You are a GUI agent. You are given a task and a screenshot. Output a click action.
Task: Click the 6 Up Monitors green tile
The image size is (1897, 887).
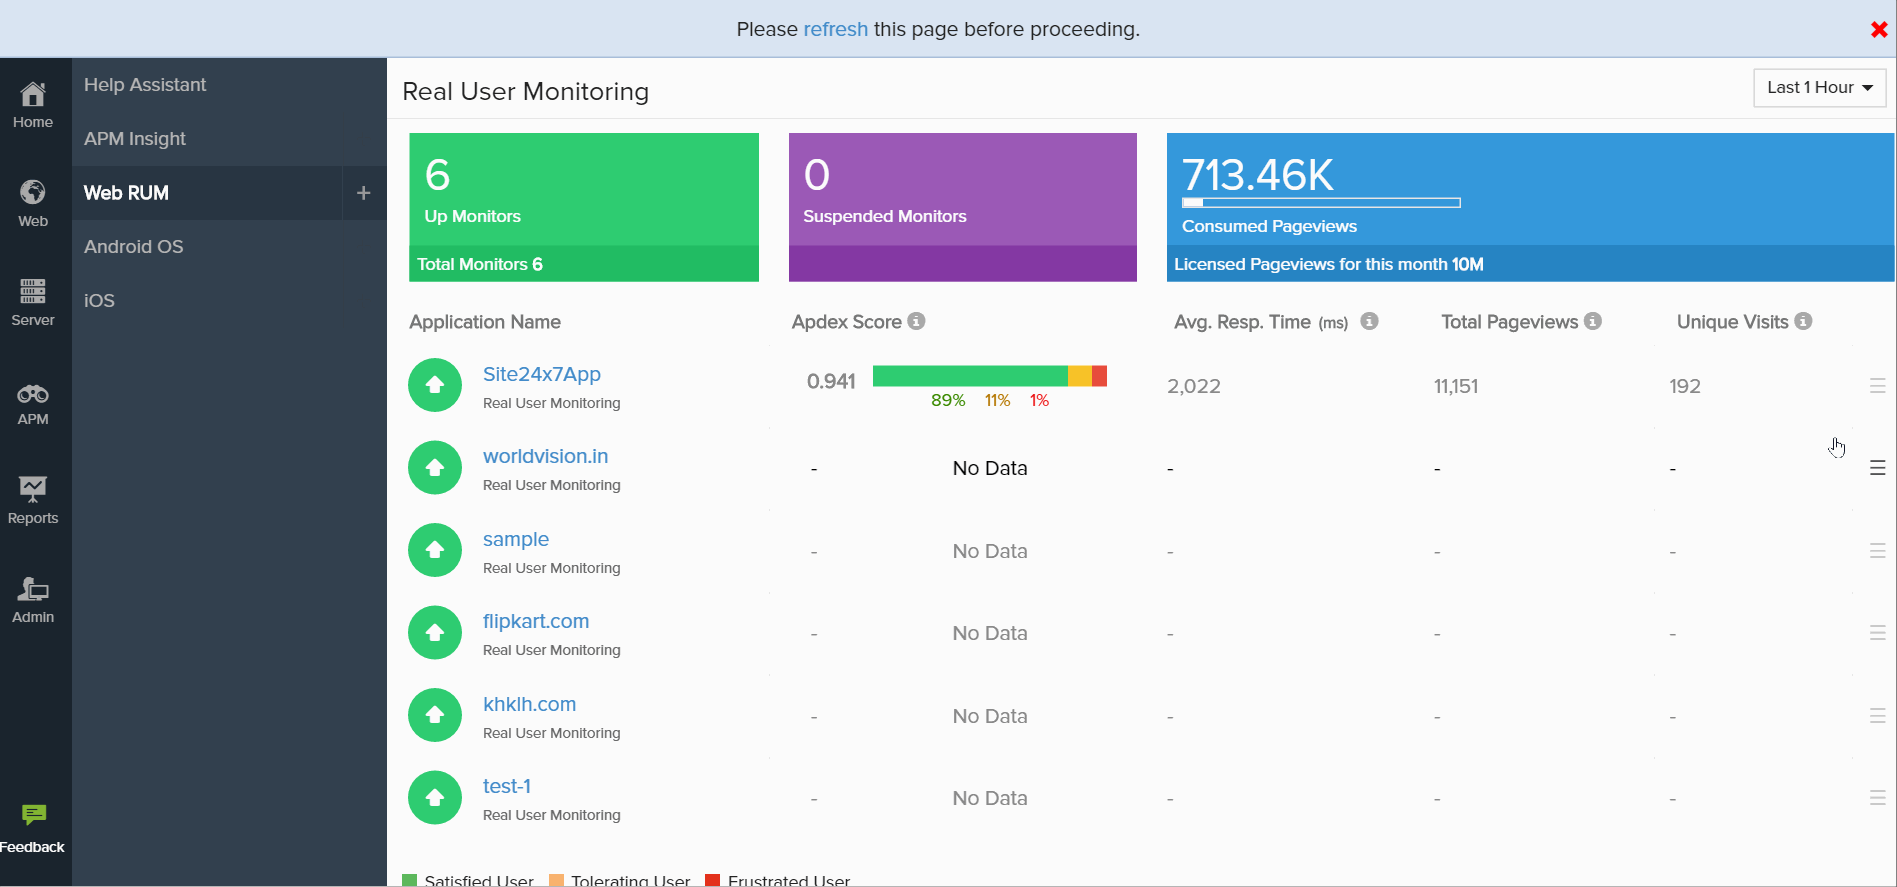tap(584, 190)
